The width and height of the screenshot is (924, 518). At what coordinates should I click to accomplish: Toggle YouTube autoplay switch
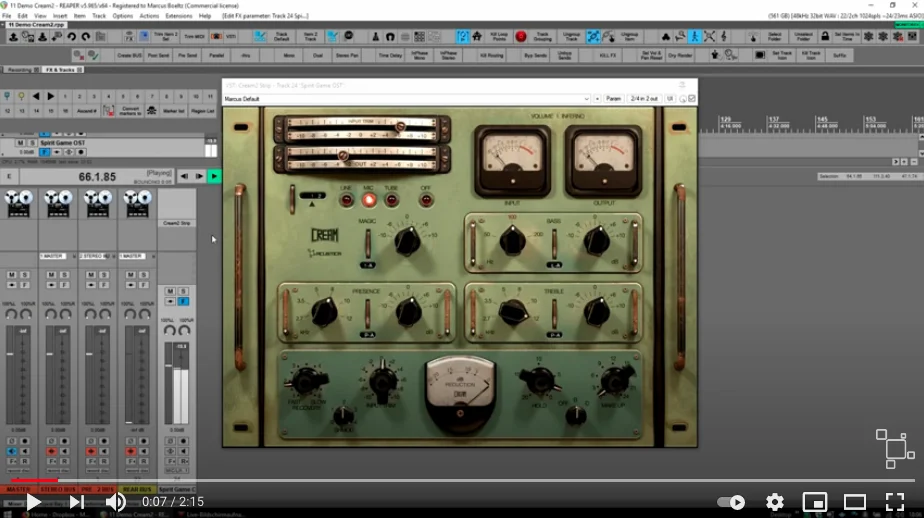tap(731, 502)
